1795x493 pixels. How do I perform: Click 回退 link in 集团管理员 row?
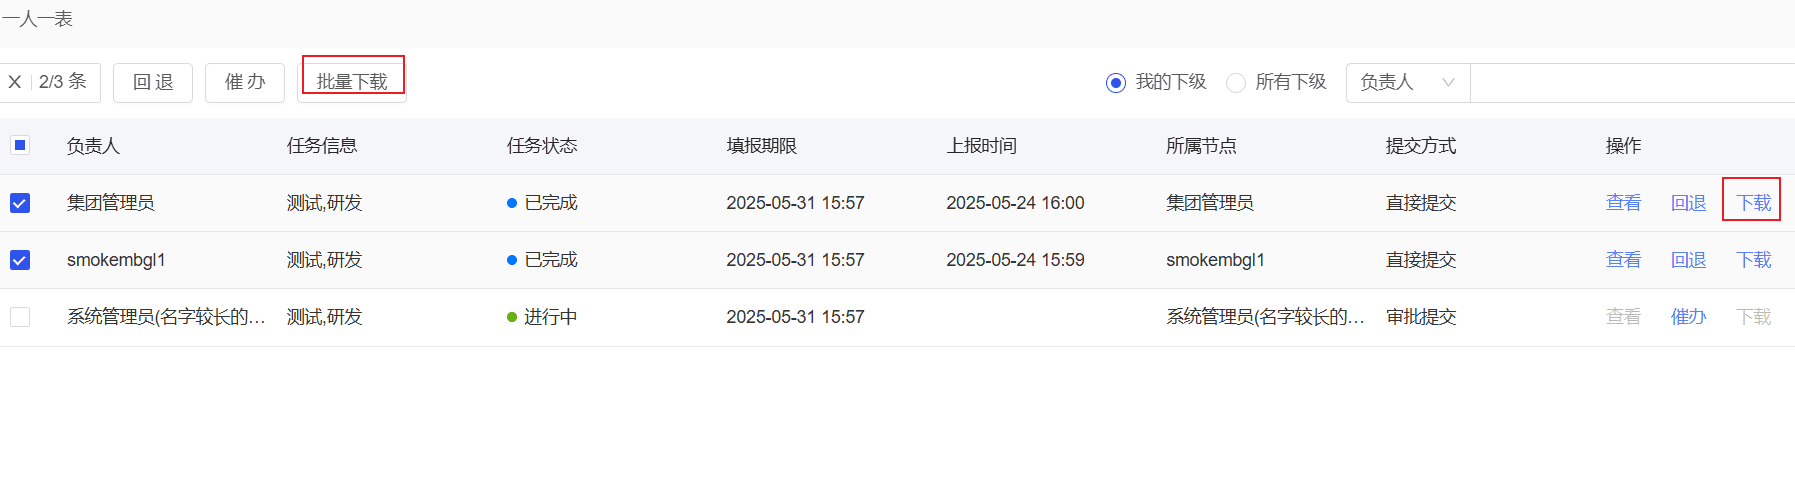point(1688,203)
